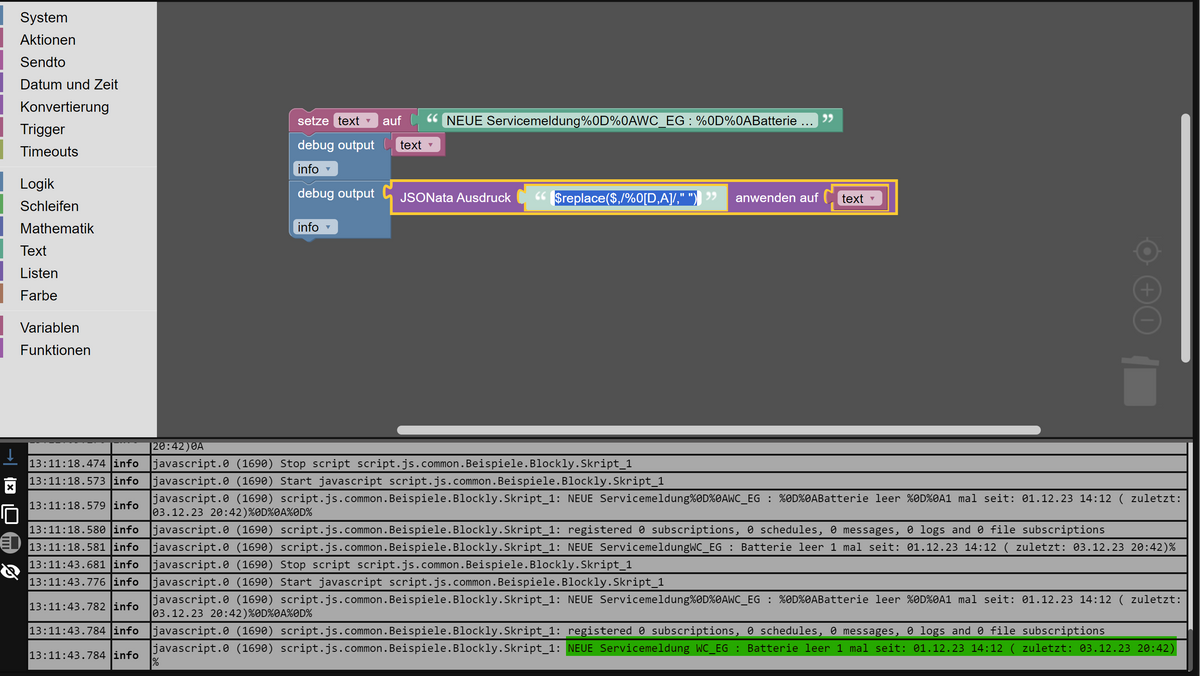Viewport: 1200px width, 676px height.
Task: Hide the log with crossed-eye icon
Action: click(x=10, y=572)
